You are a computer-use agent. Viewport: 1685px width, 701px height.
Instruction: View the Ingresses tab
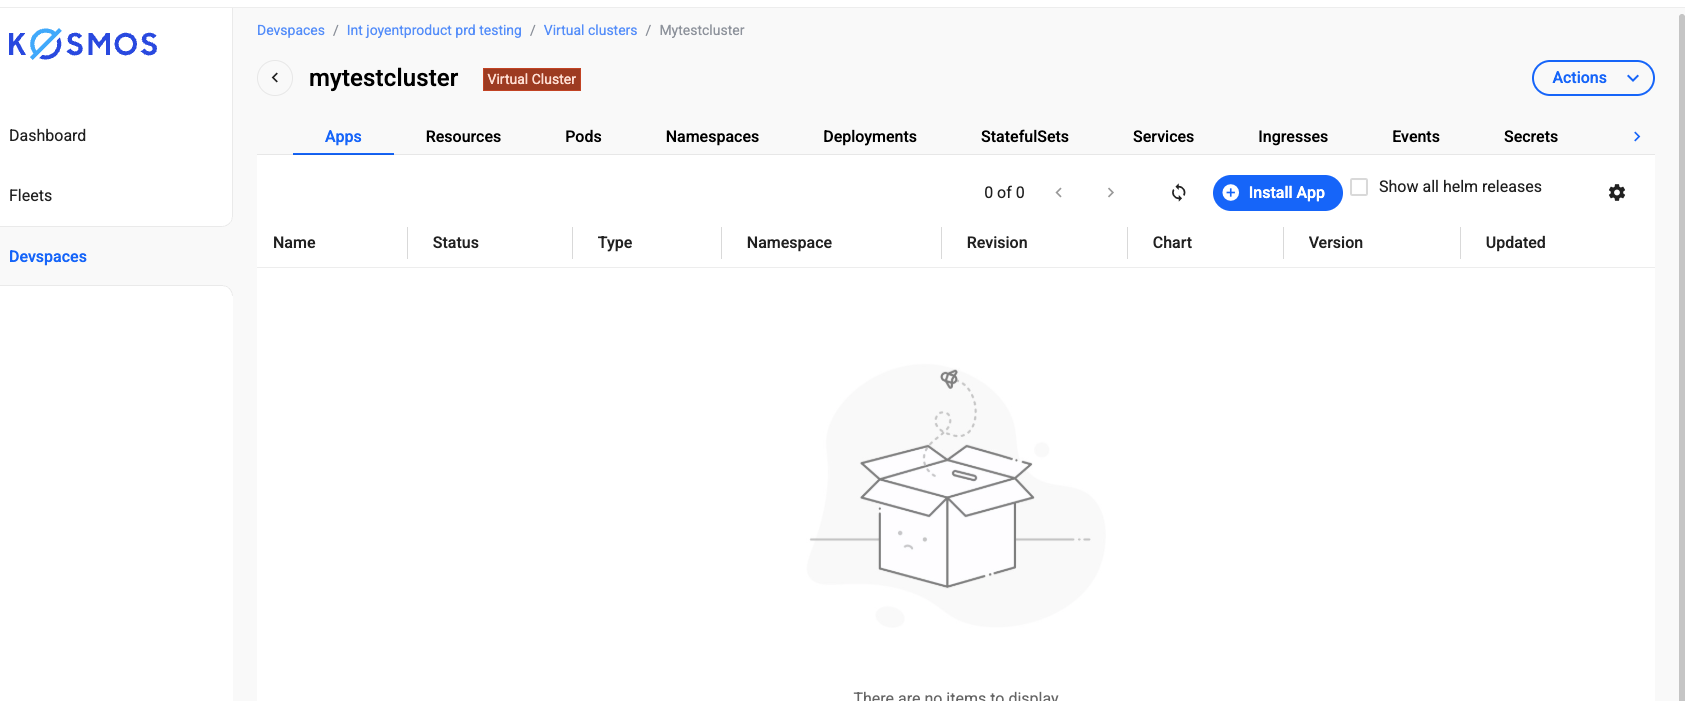[1293, 137]
